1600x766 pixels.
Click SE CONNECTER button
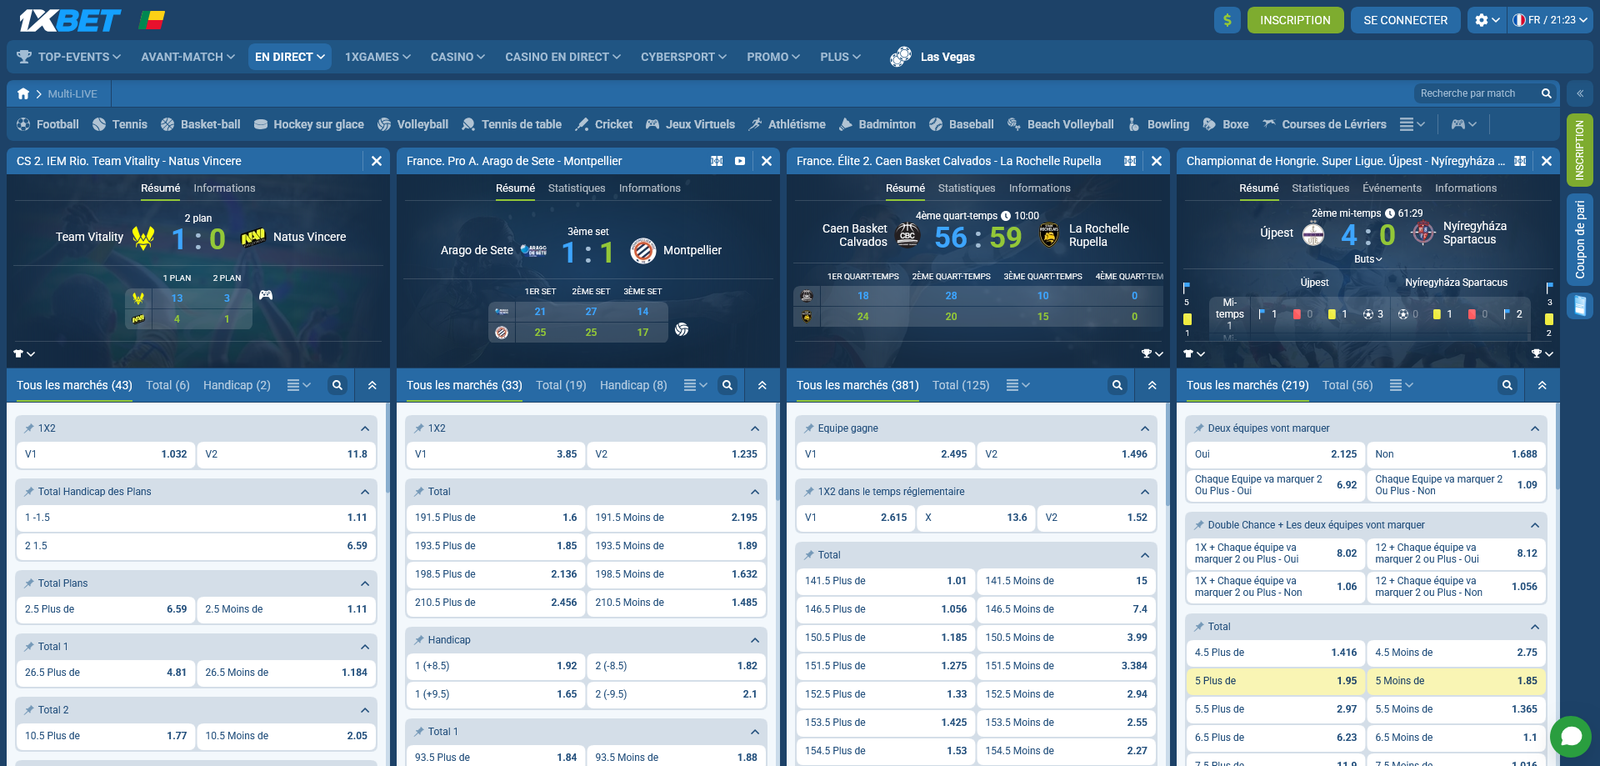[x=1405, y=20]
